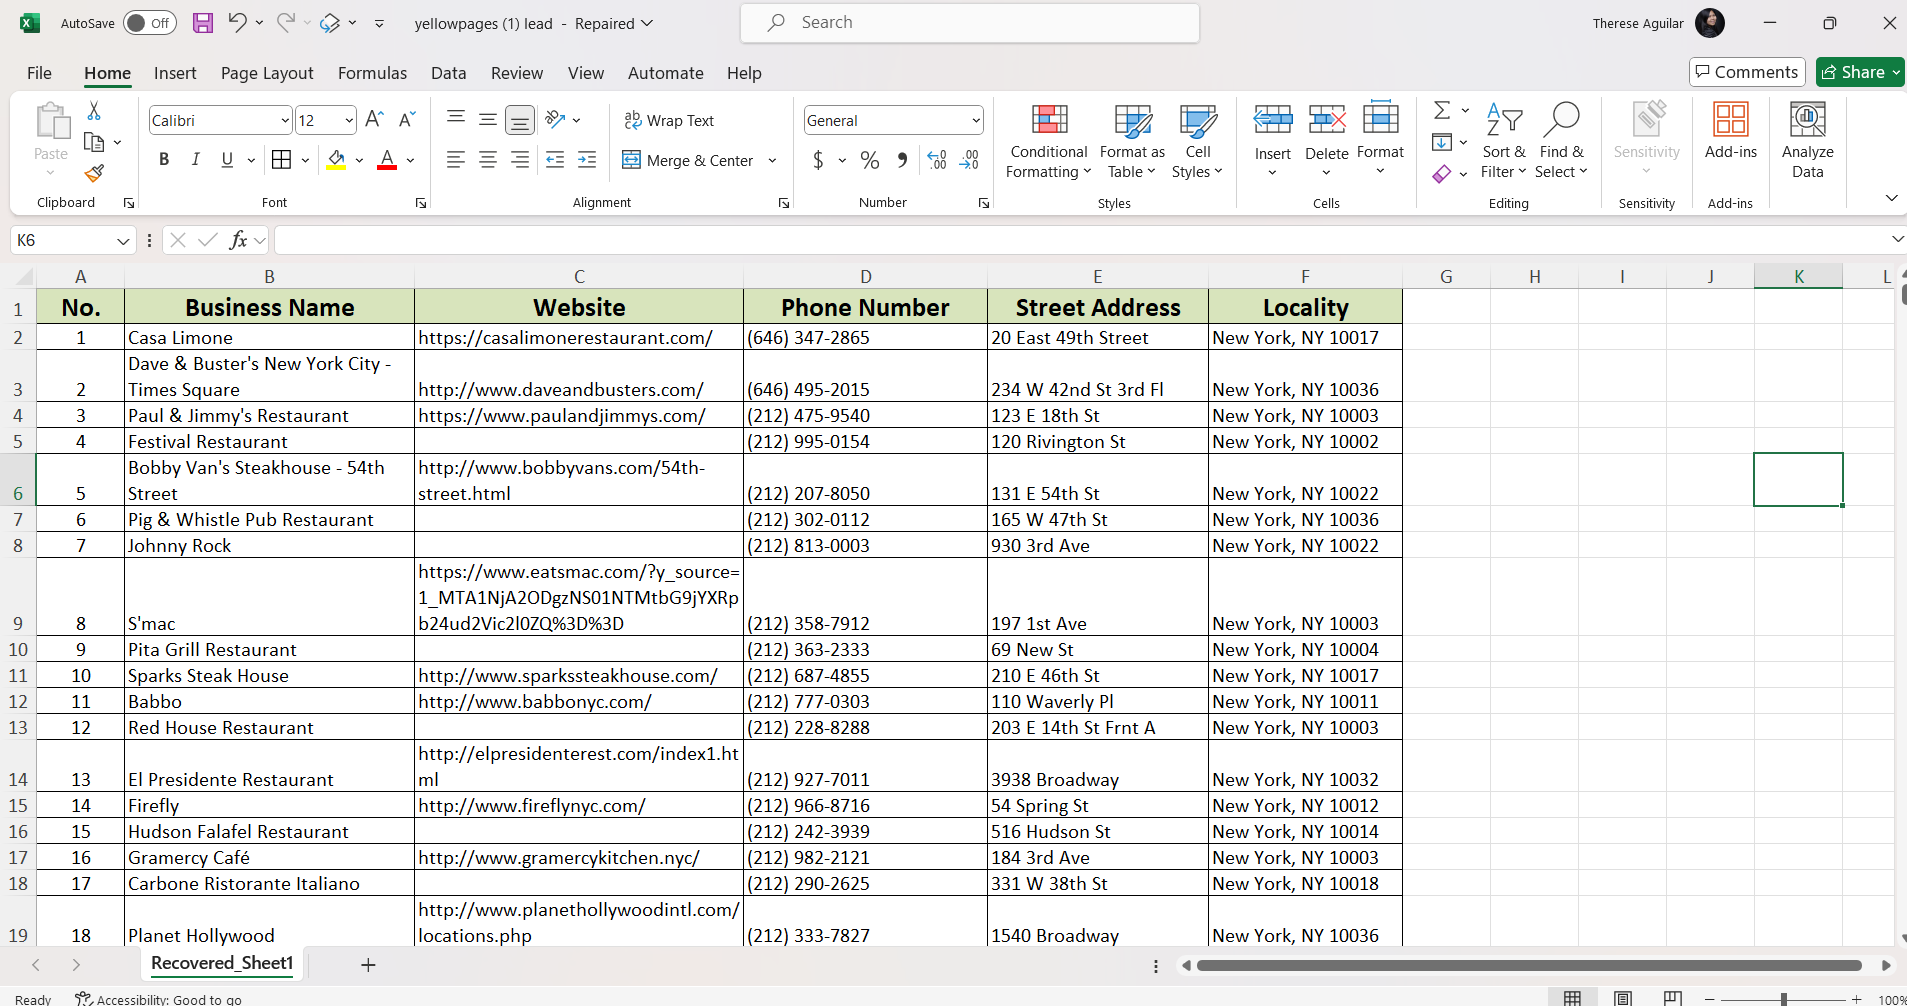Click the Delete cells button

tap(1326, 140)
